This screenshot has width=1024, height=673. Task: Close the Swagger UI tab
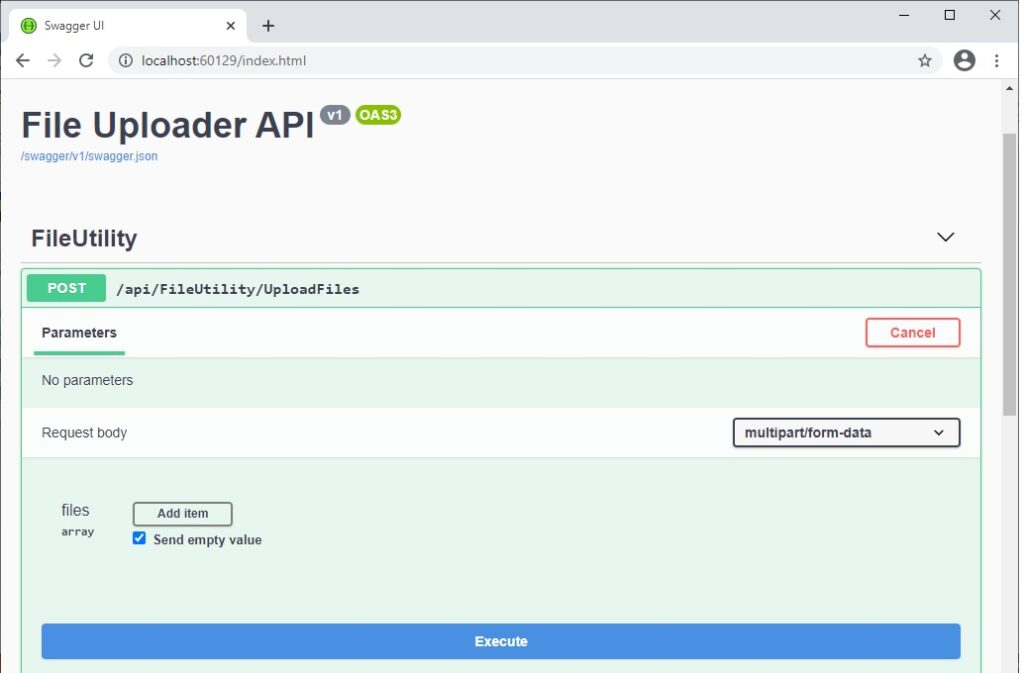(231, 26)
